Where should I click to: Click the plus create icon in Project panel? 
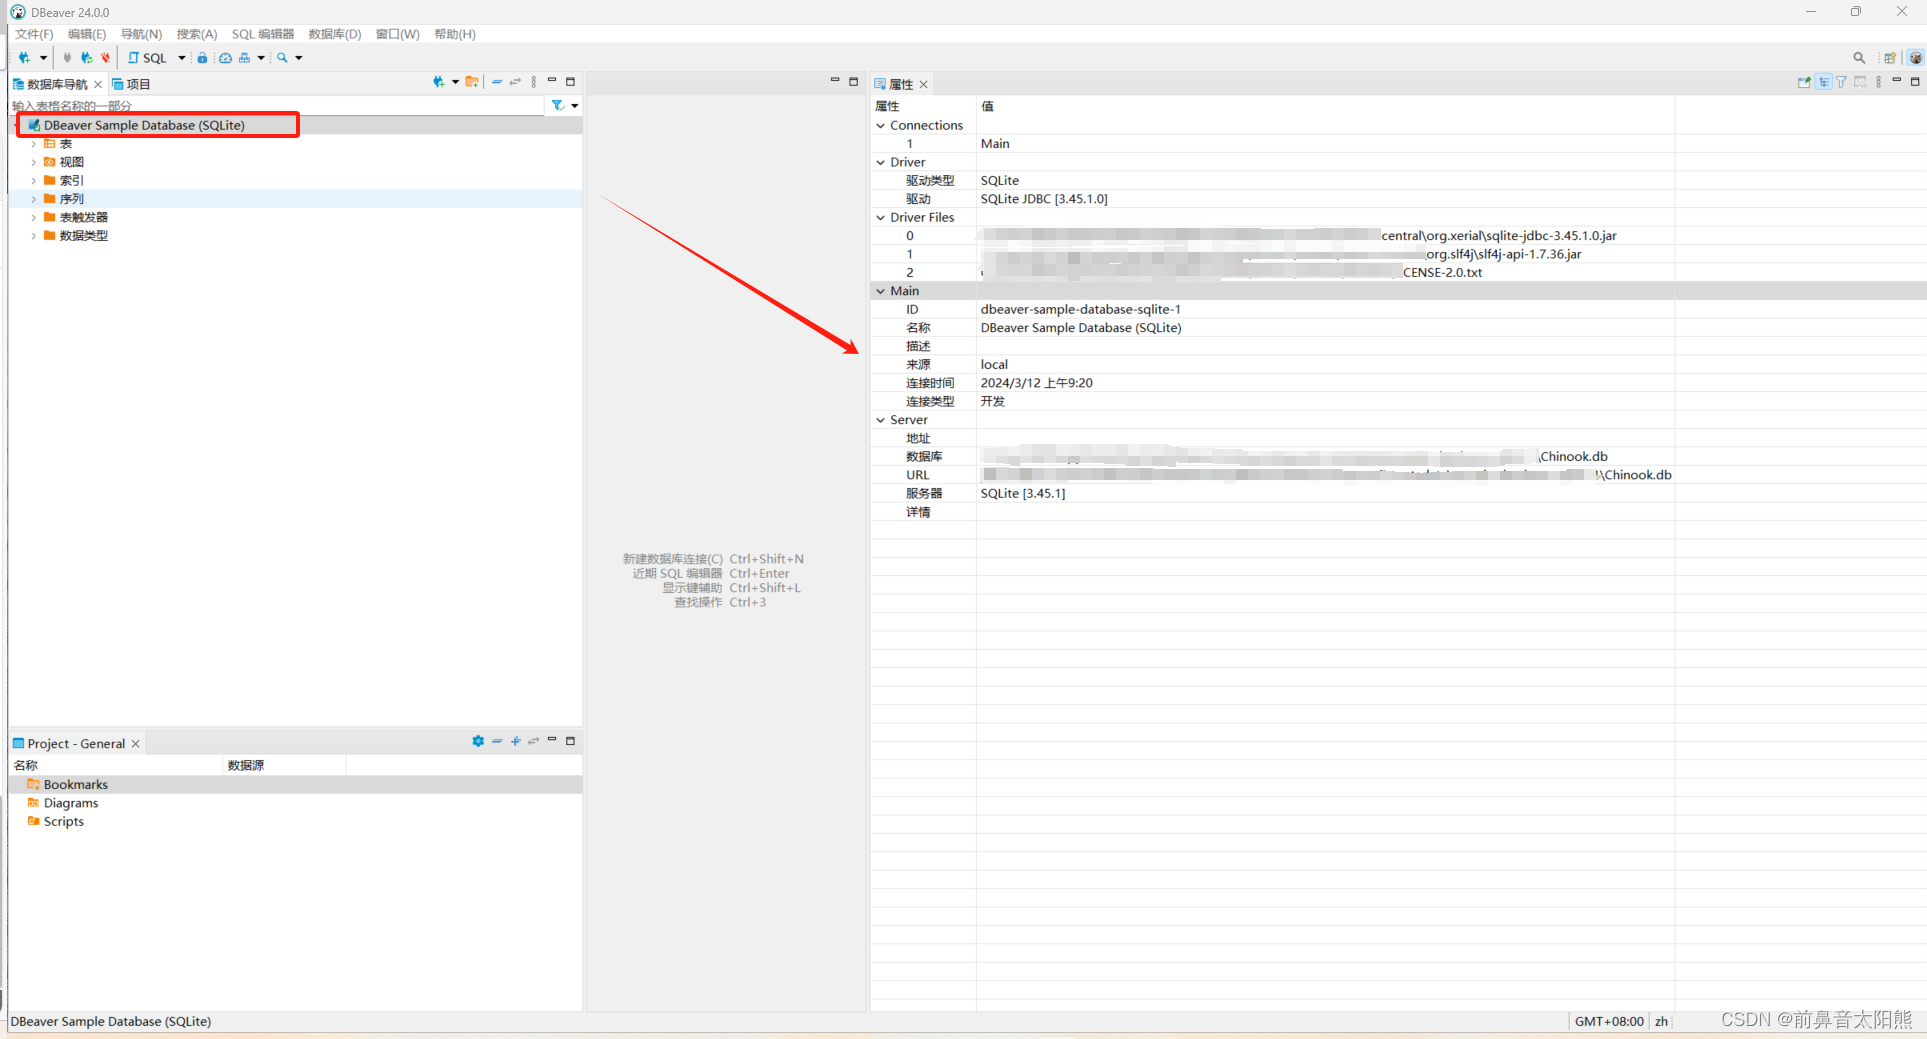point(516,741)
